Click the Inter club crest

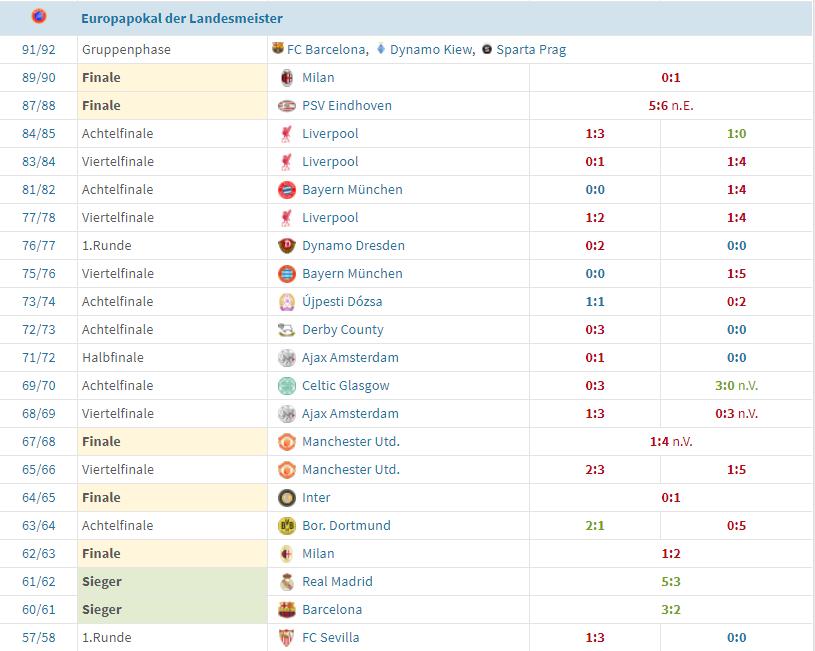coord(287,497)
